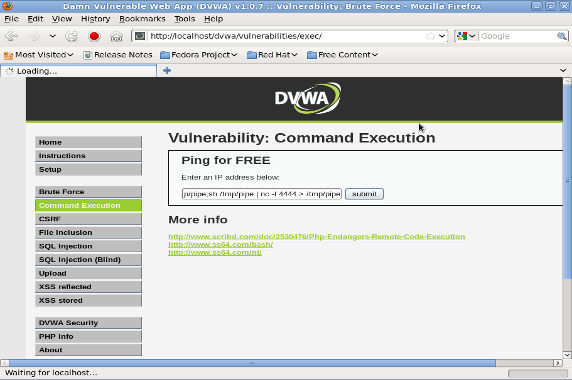Expand the Red Hat bookmarks folder
The width and height of the screenshot is (572, 380).
click(272, 55)
